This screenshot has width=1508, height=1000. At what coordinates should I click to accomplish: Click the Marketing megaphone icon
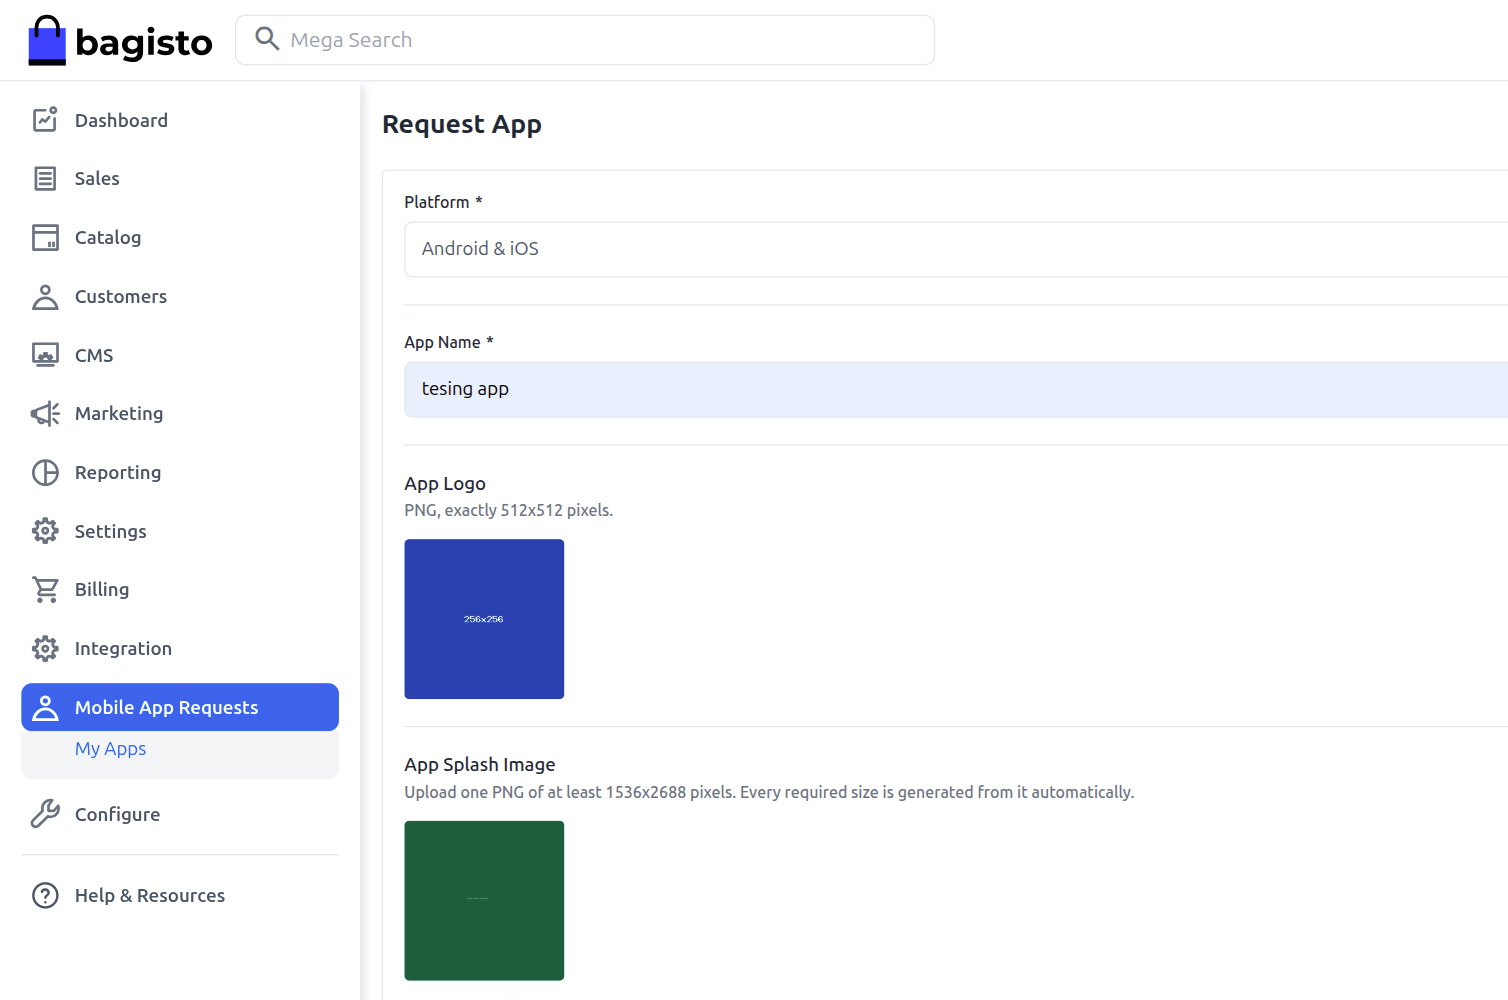45,413
